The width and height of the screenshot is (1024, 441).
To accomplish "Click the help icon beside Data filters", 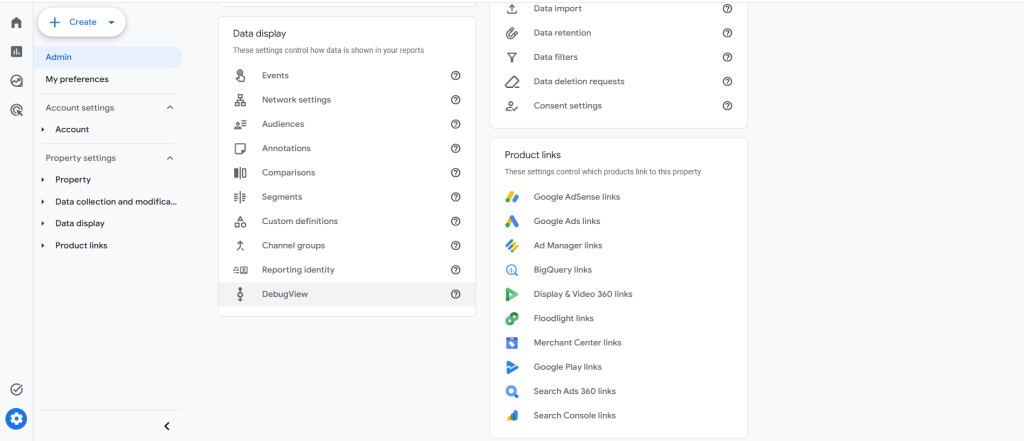I will [728, 57].
